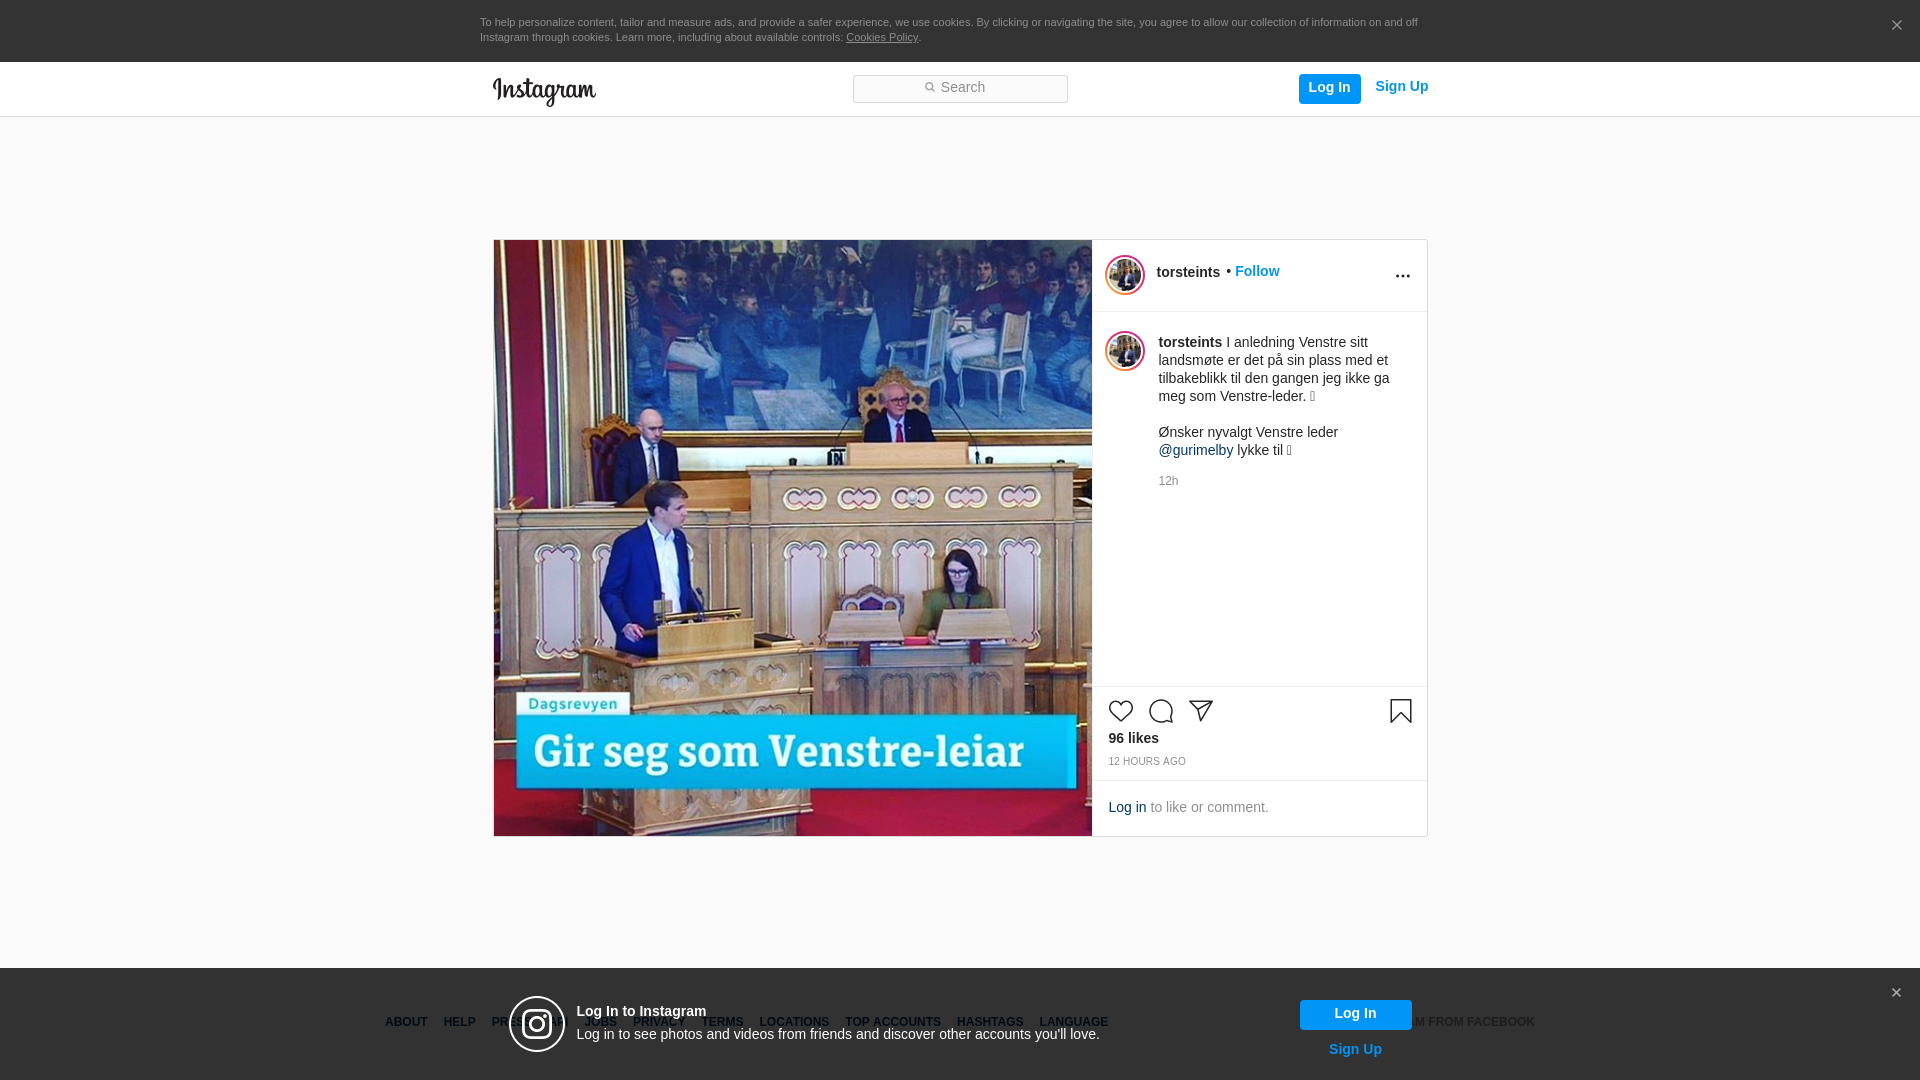Click the Search input field

click(x=960, y=88)
